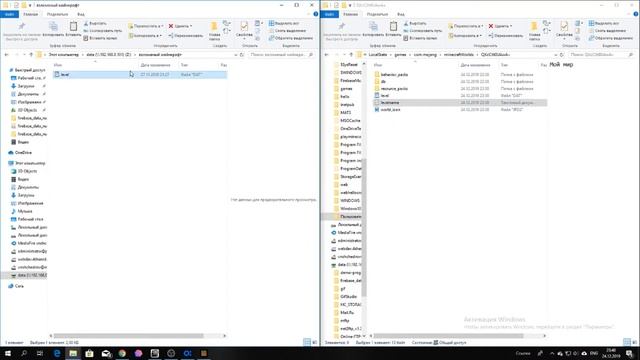Open the View tab in left window
The width and height of the screenshot is (640, 360).
coord(81,14)
